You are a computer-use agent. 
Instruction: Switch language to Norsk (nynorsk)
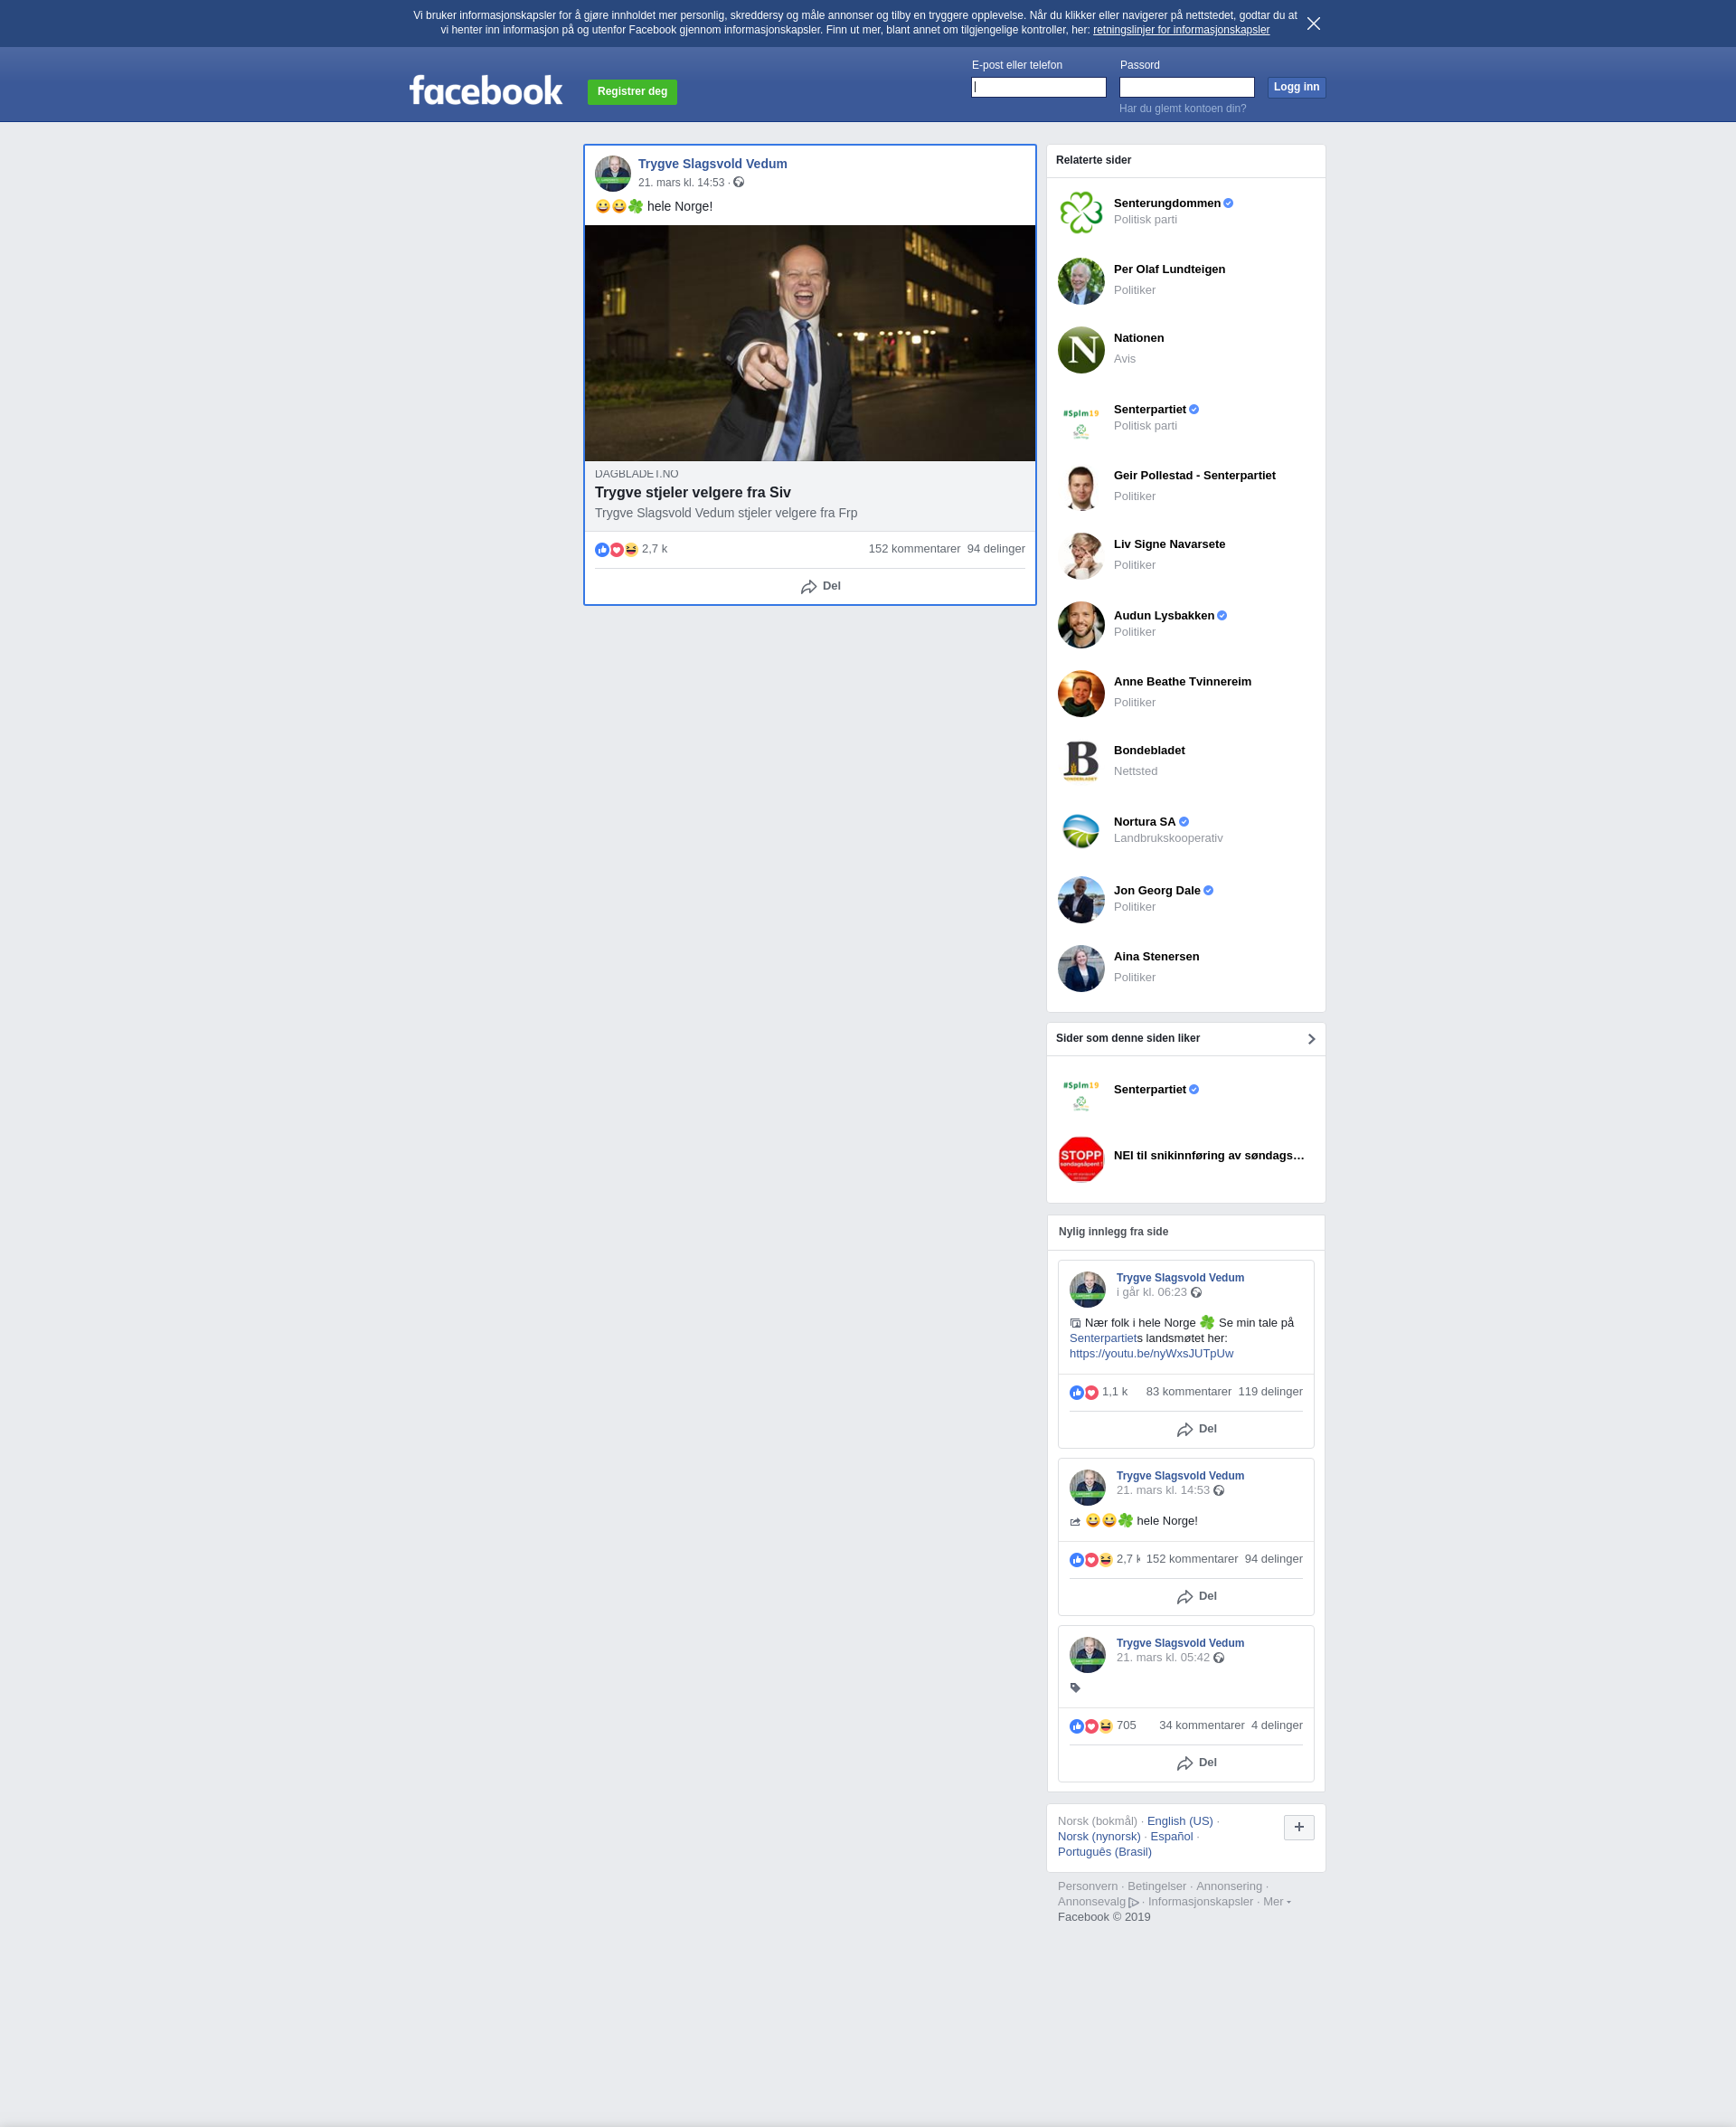[1099, 1836]
